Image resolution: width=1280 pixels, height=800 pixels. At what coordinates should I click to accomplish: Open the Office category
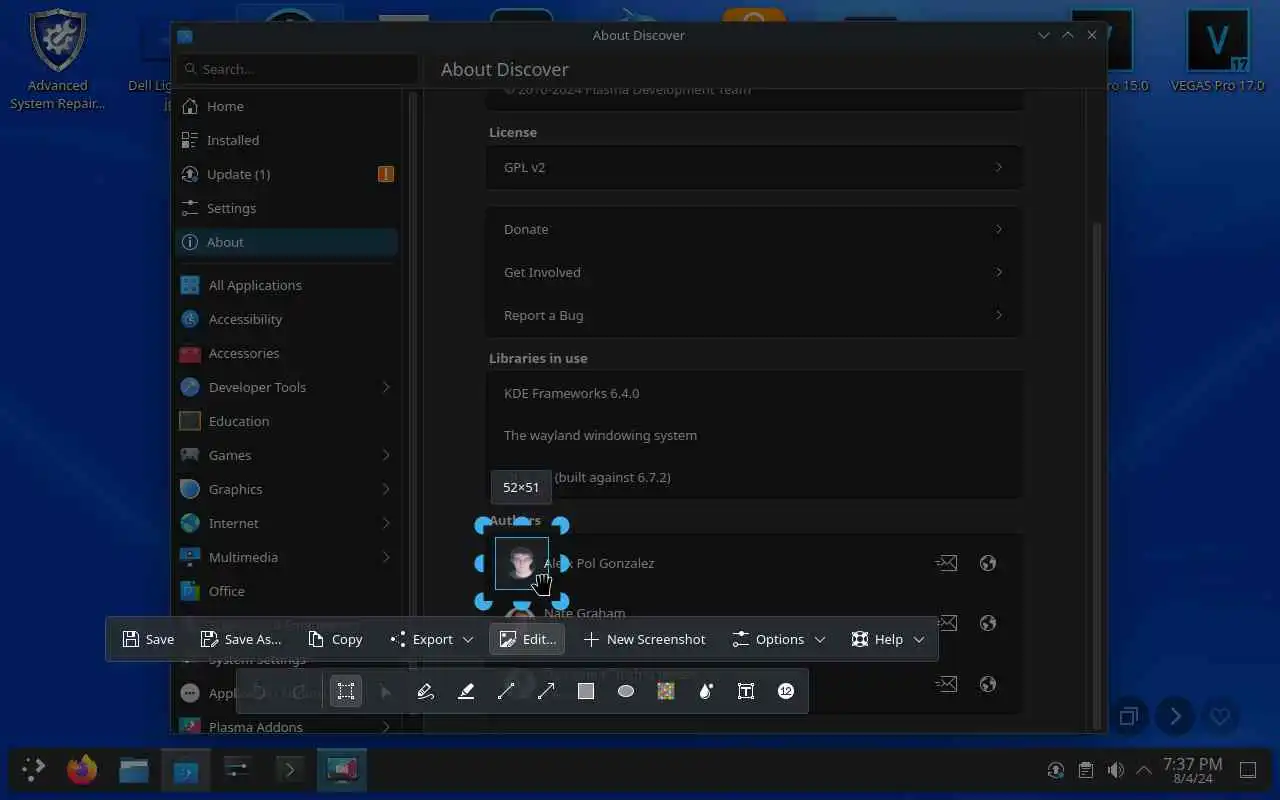[x=286, y=591]
